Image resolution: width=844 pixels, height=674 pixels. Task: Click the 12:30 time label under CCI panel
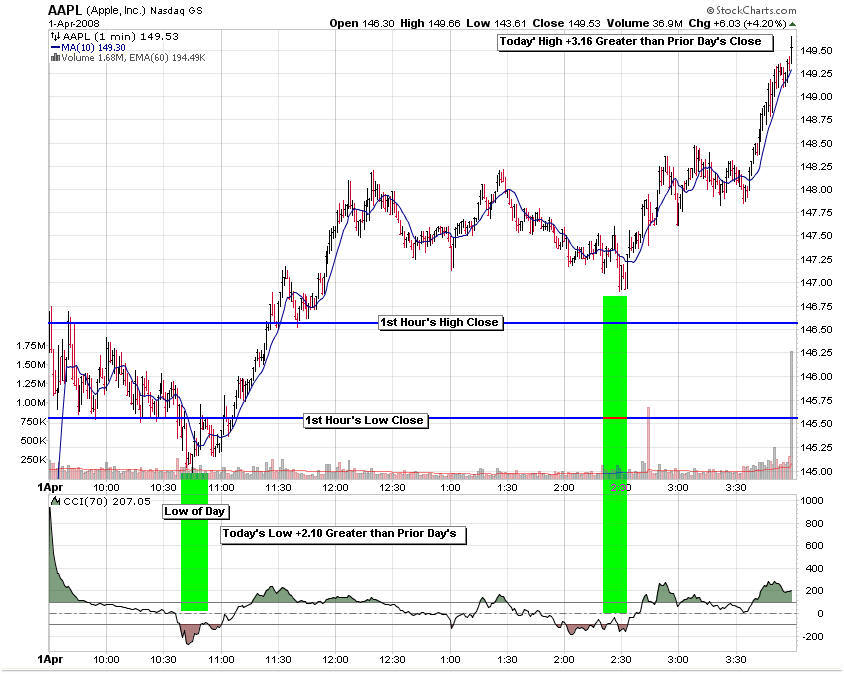pos(392,660)
